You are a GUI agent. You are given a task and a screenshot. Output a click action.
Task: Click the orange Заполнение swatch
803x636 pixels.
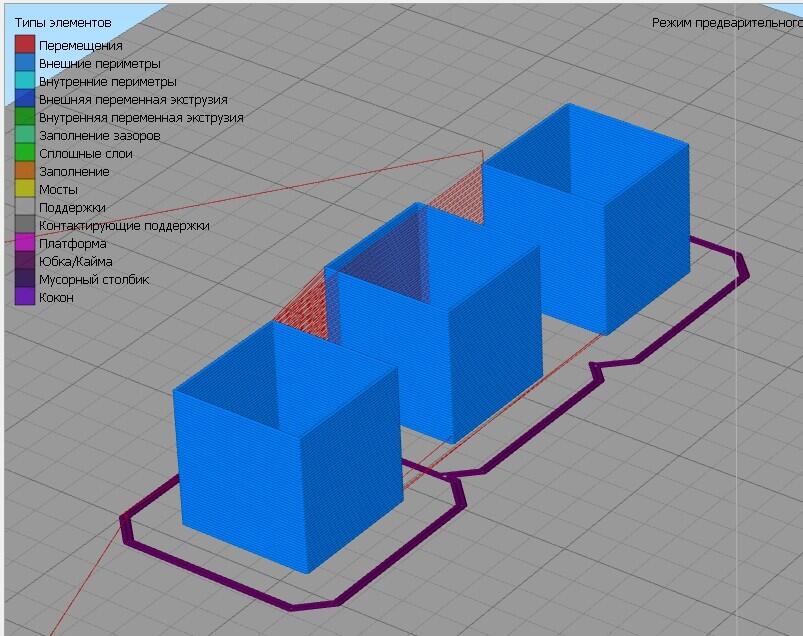tap(25, 170)
